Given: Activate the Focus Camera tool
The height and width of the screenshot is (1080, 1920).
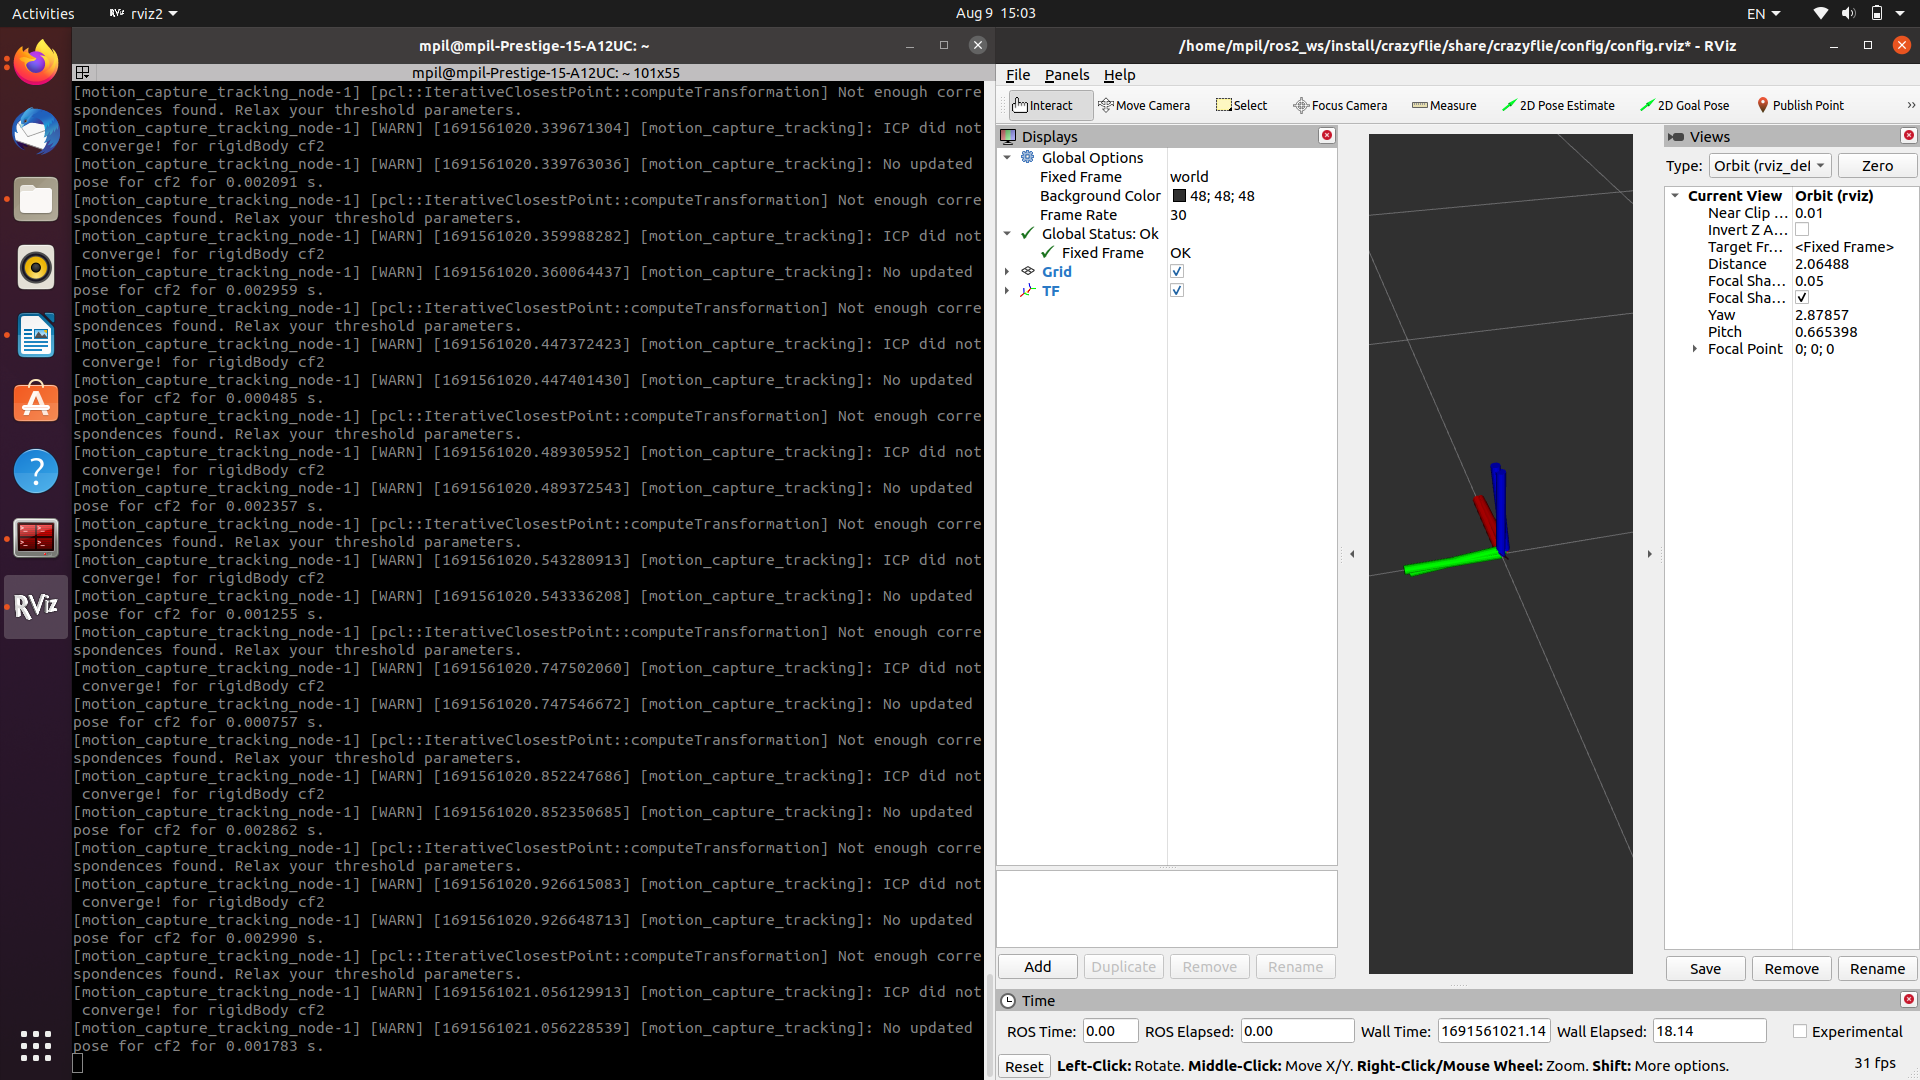Looking at the screenshot, I should pos(1340,105).
